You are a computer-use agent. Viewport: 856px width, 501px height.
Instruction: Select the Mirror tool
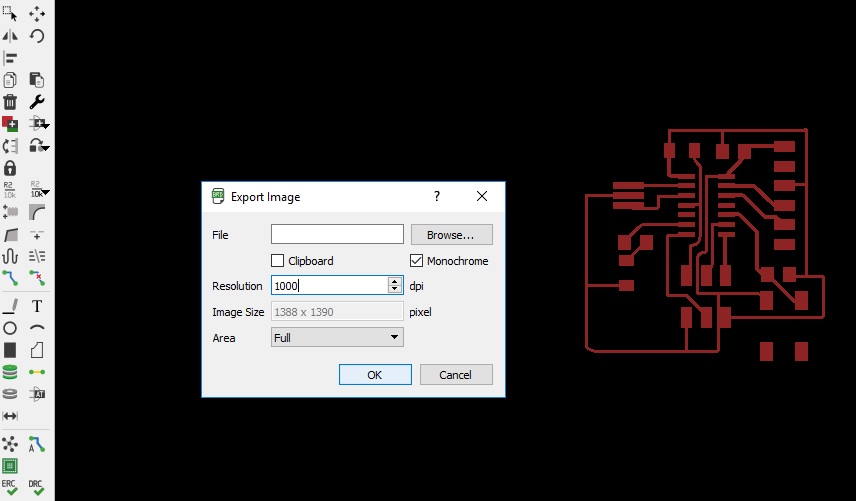[10, 36]
